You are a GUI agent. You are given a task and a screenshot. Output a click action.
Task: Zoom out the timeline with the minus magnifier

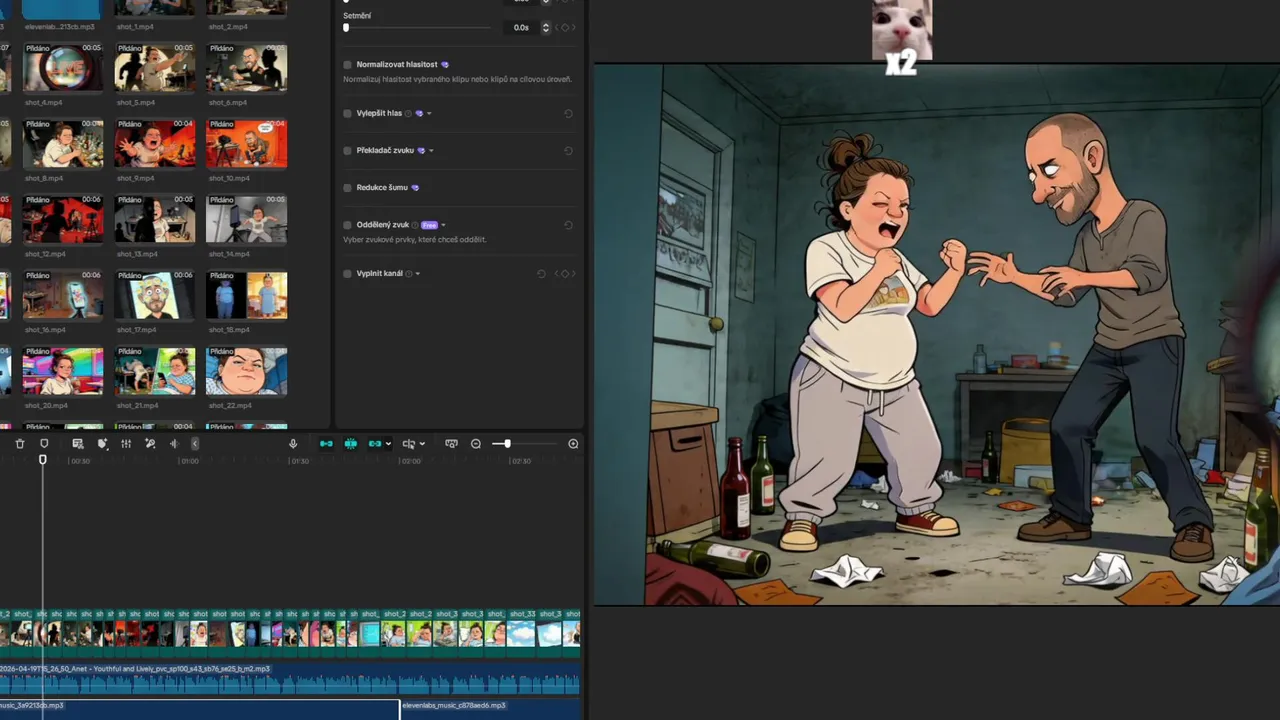476,444
